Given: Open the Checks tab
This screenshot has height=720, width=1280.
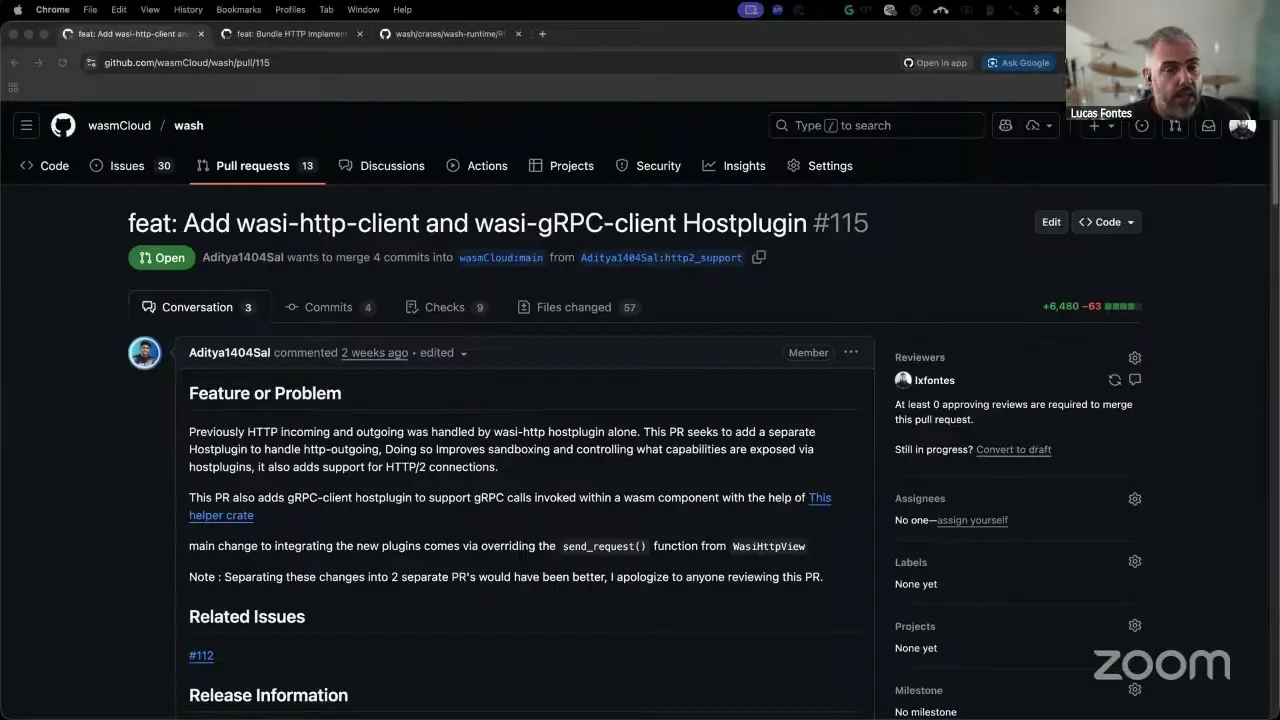Looking at the screenshot, I should pos(446,307).
